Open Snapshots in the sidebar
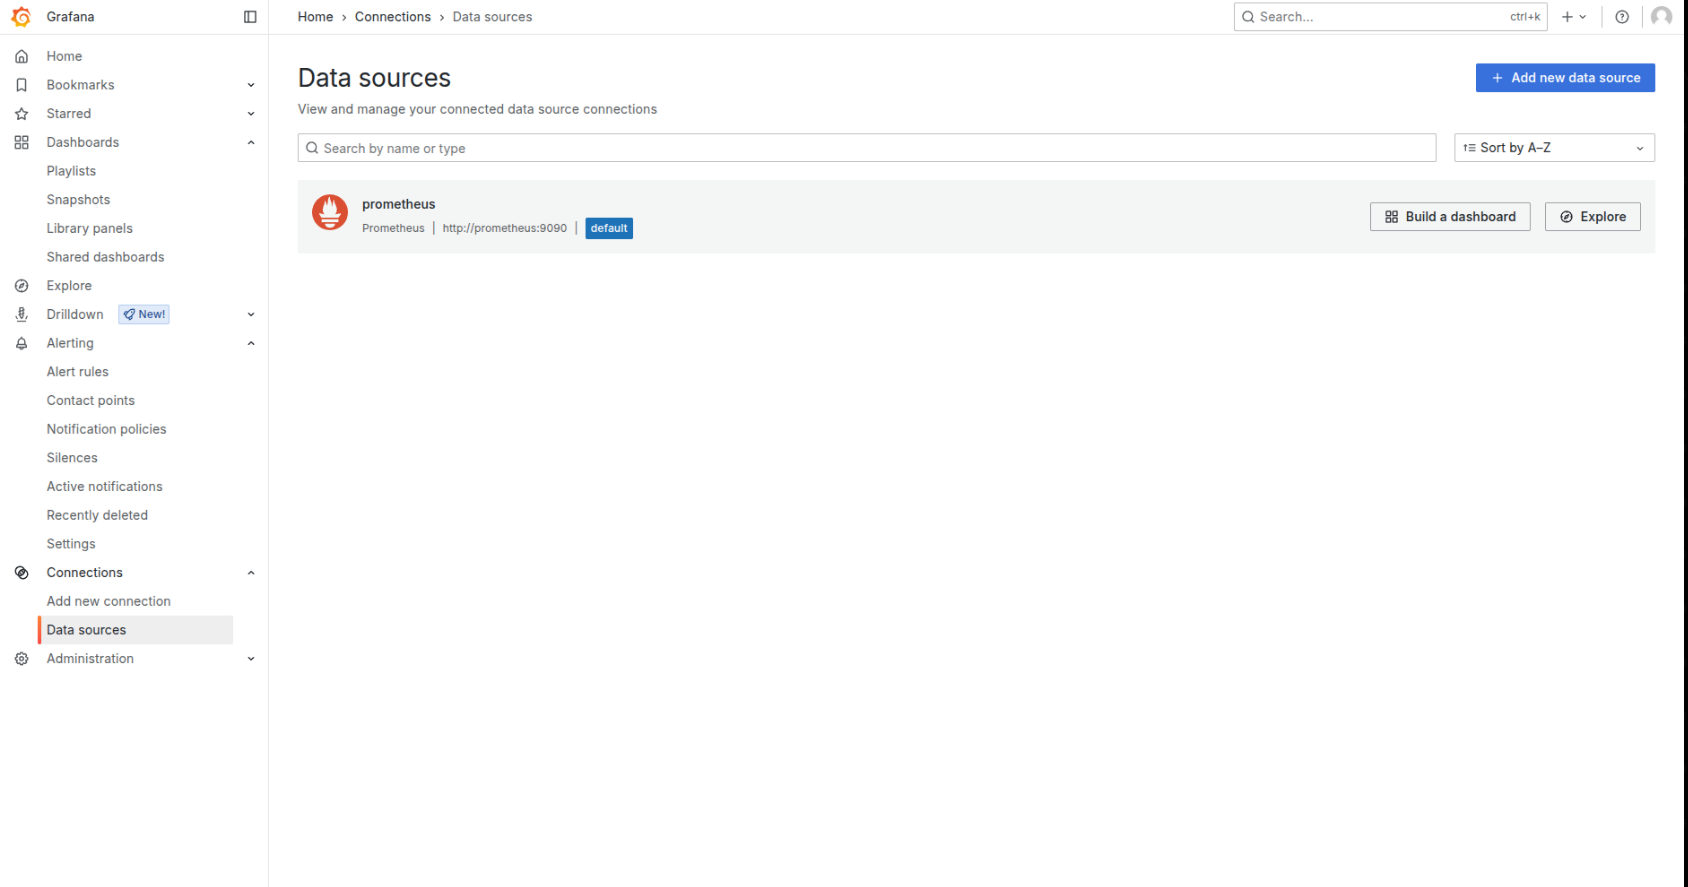The image size is (1688, 887). pyautogui.click(x=78, y=200)
